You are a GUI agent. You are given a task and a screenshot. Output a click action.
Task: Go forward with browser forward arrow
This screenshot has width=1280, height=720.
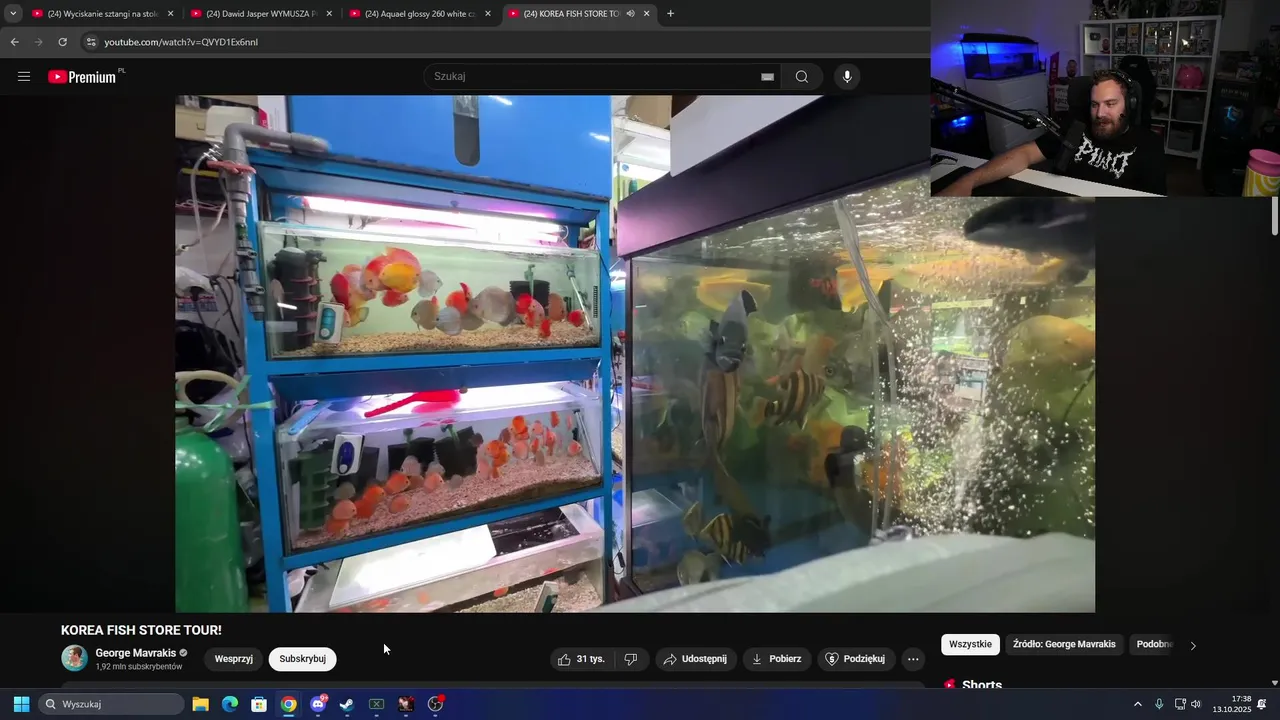coord(38,42)
